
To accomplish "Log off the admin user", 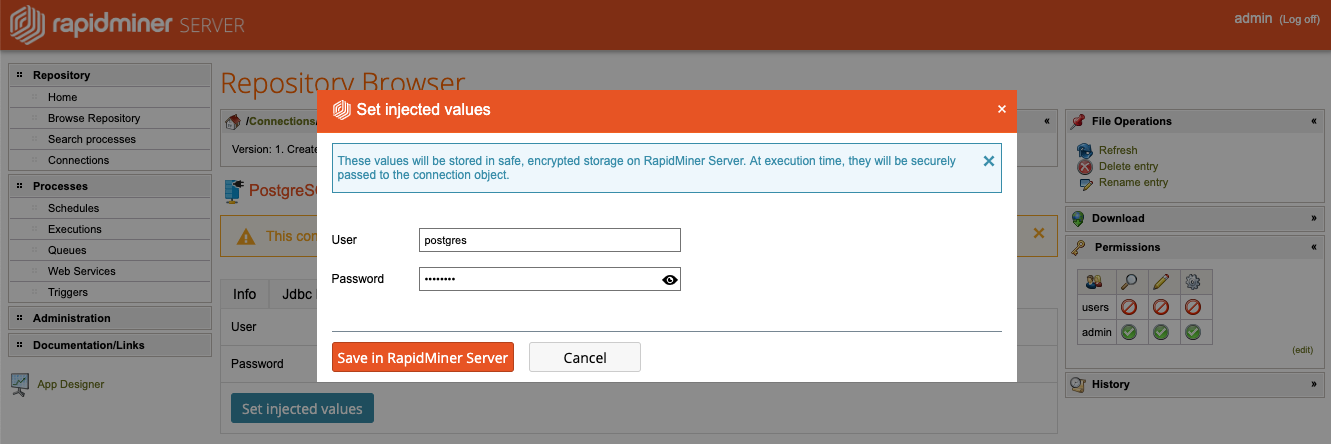I will [x=1299, y=20].
